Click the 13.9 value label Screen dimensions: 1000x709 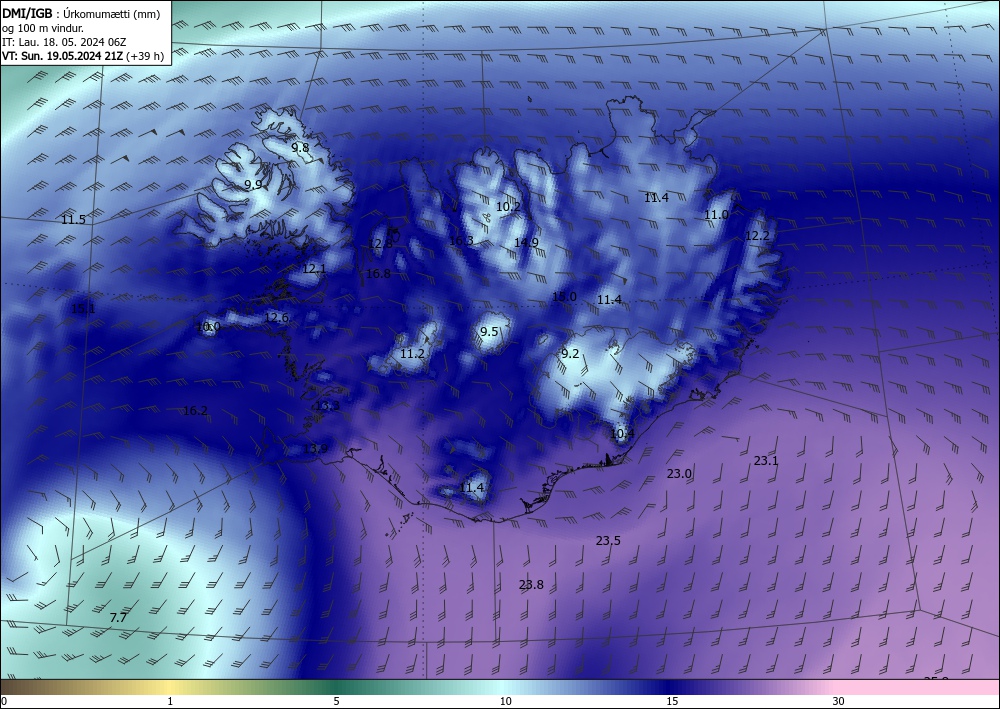point(315,448)
